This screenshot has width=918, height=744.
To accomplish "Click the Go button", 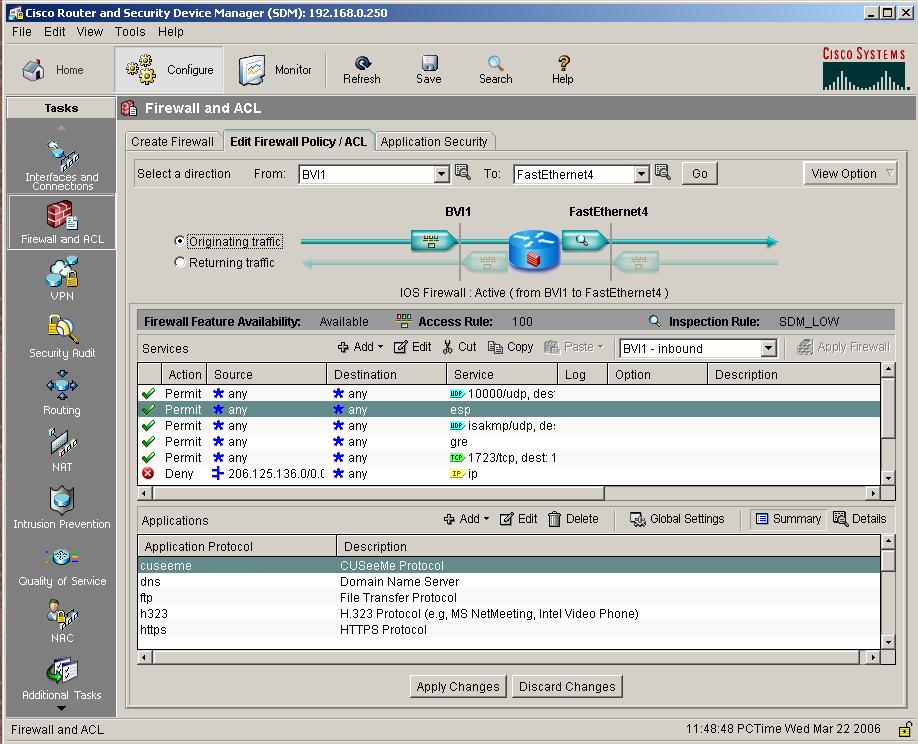I will click(700, 174).
